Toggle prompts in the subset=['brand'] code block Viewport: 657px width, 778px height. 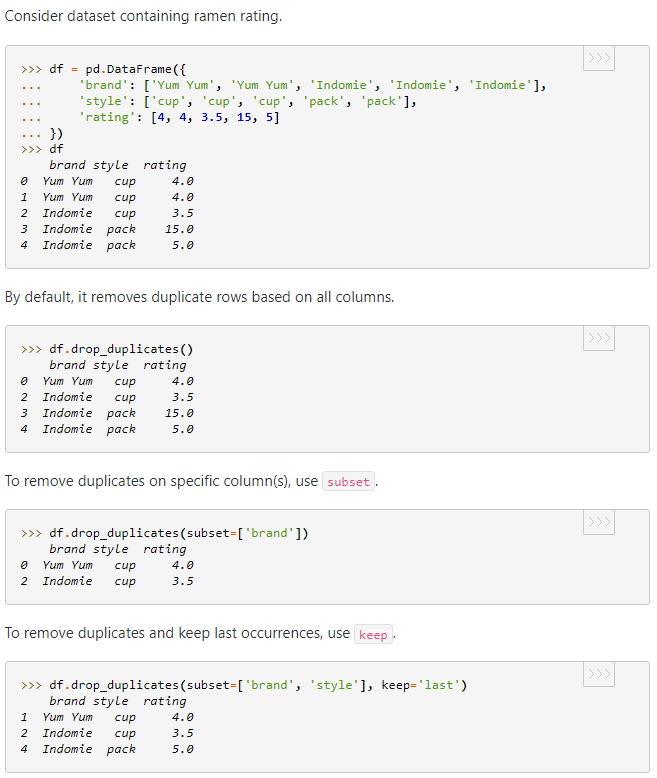598,522
